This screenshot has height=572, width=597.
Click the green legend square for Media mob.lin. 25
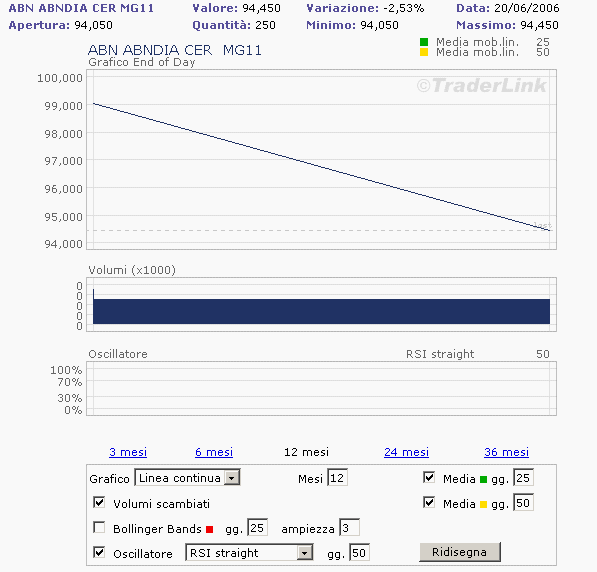[x=424, y=42]
